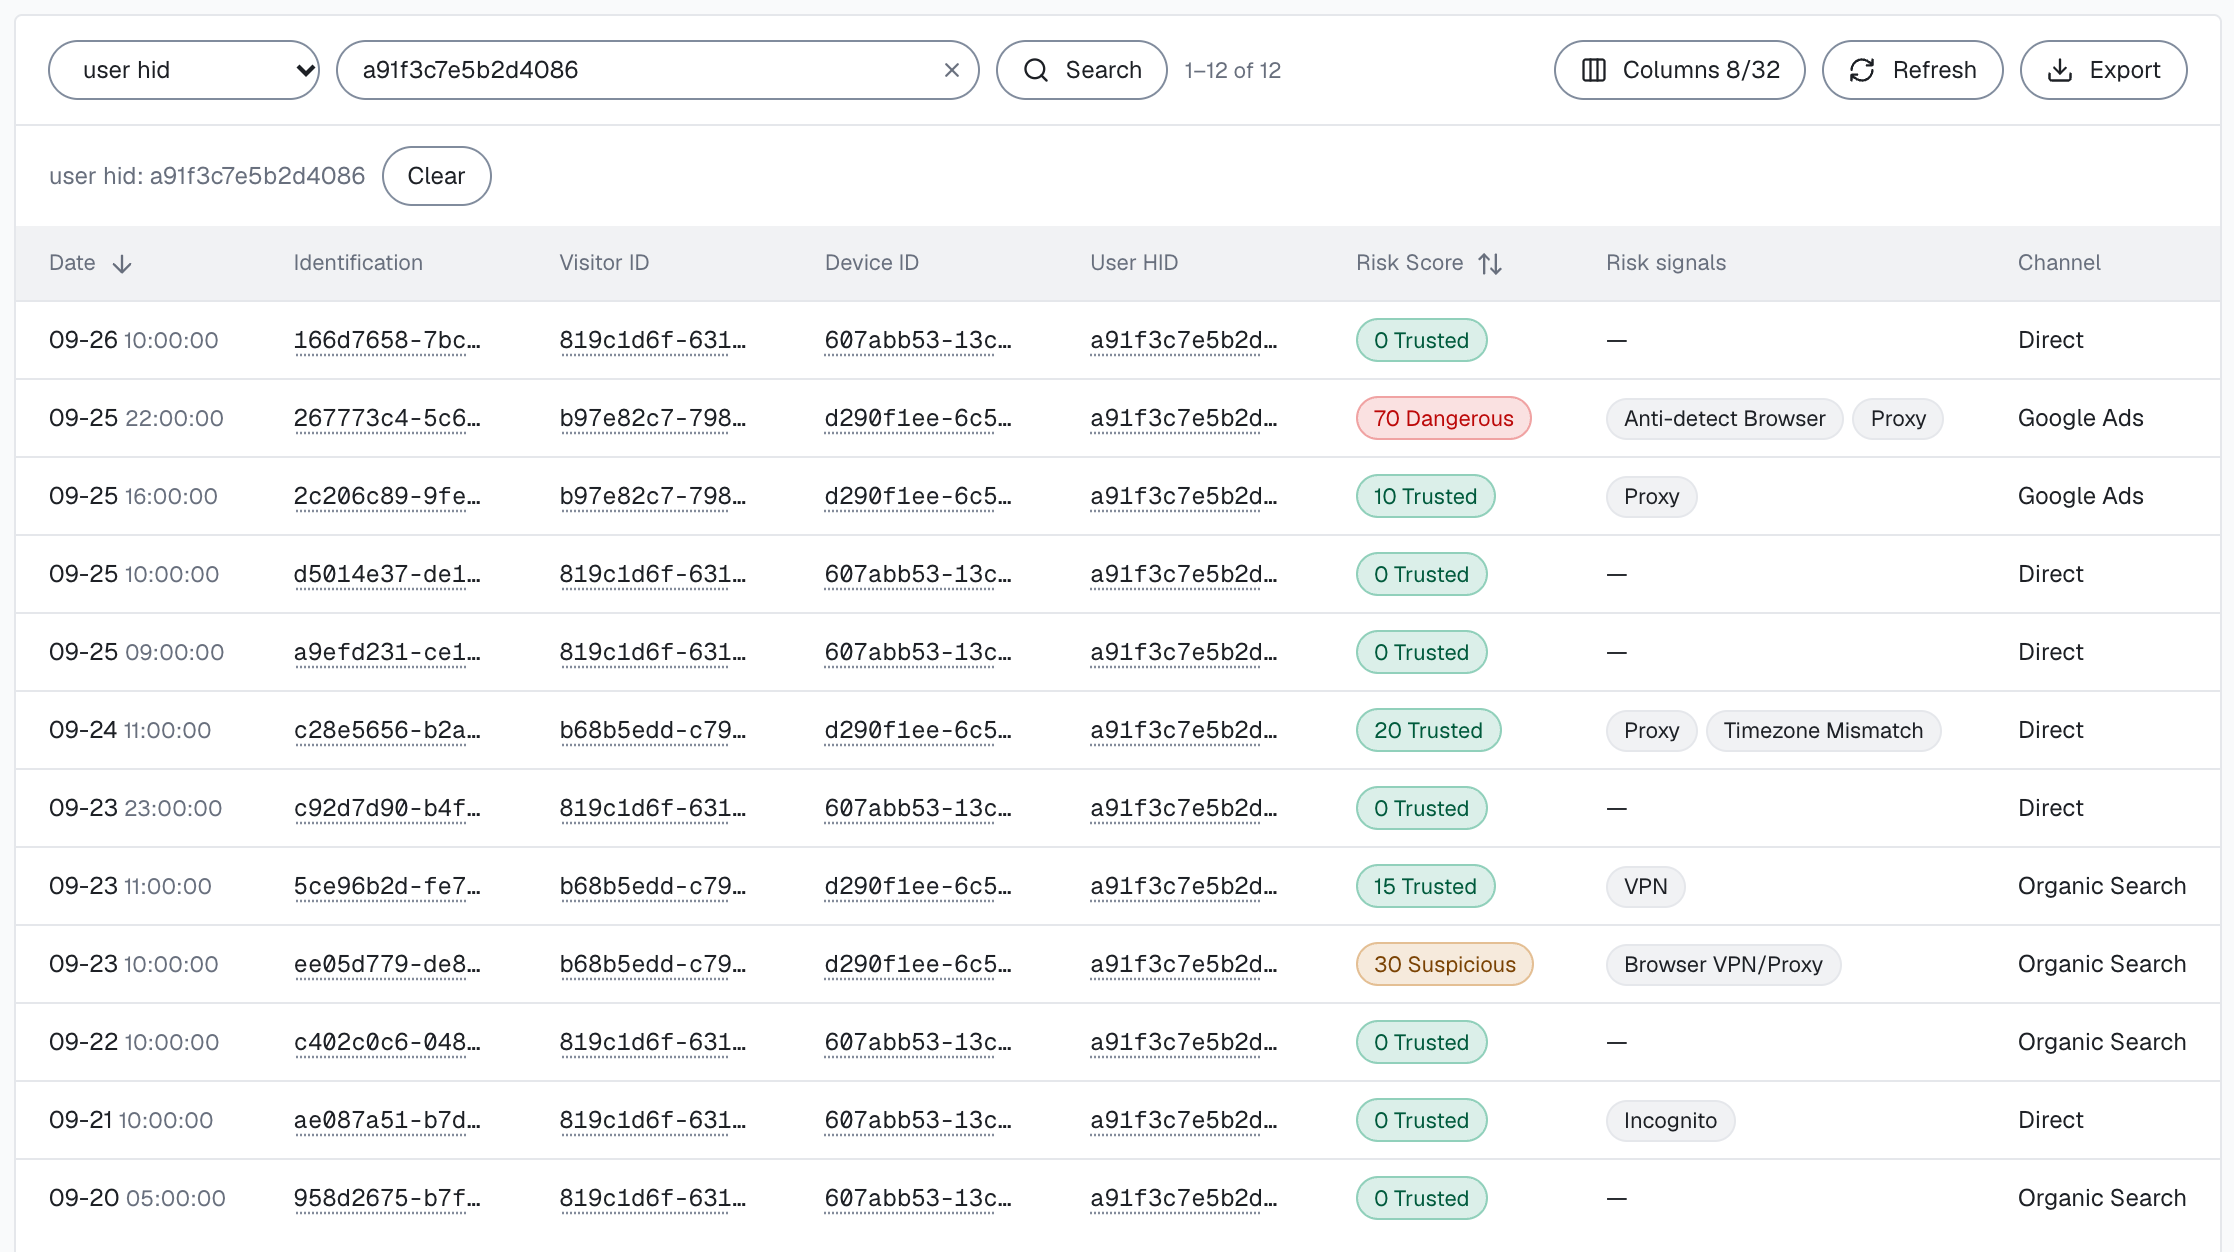Click the date 09-21 10:00:00
The height and width of the screenshot is (1252, 2234).
[131, 1120]
